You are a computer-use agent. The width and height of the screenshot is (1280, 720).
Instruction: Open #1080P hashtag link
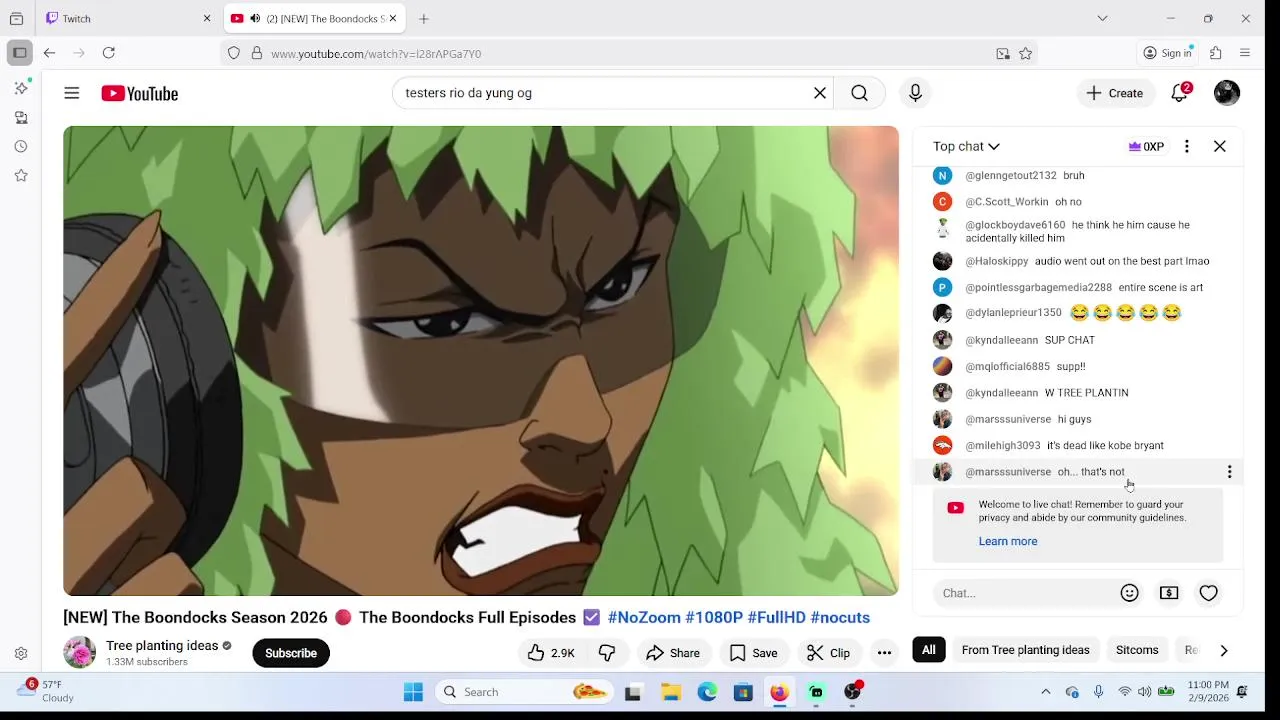(x=714, y=617)
